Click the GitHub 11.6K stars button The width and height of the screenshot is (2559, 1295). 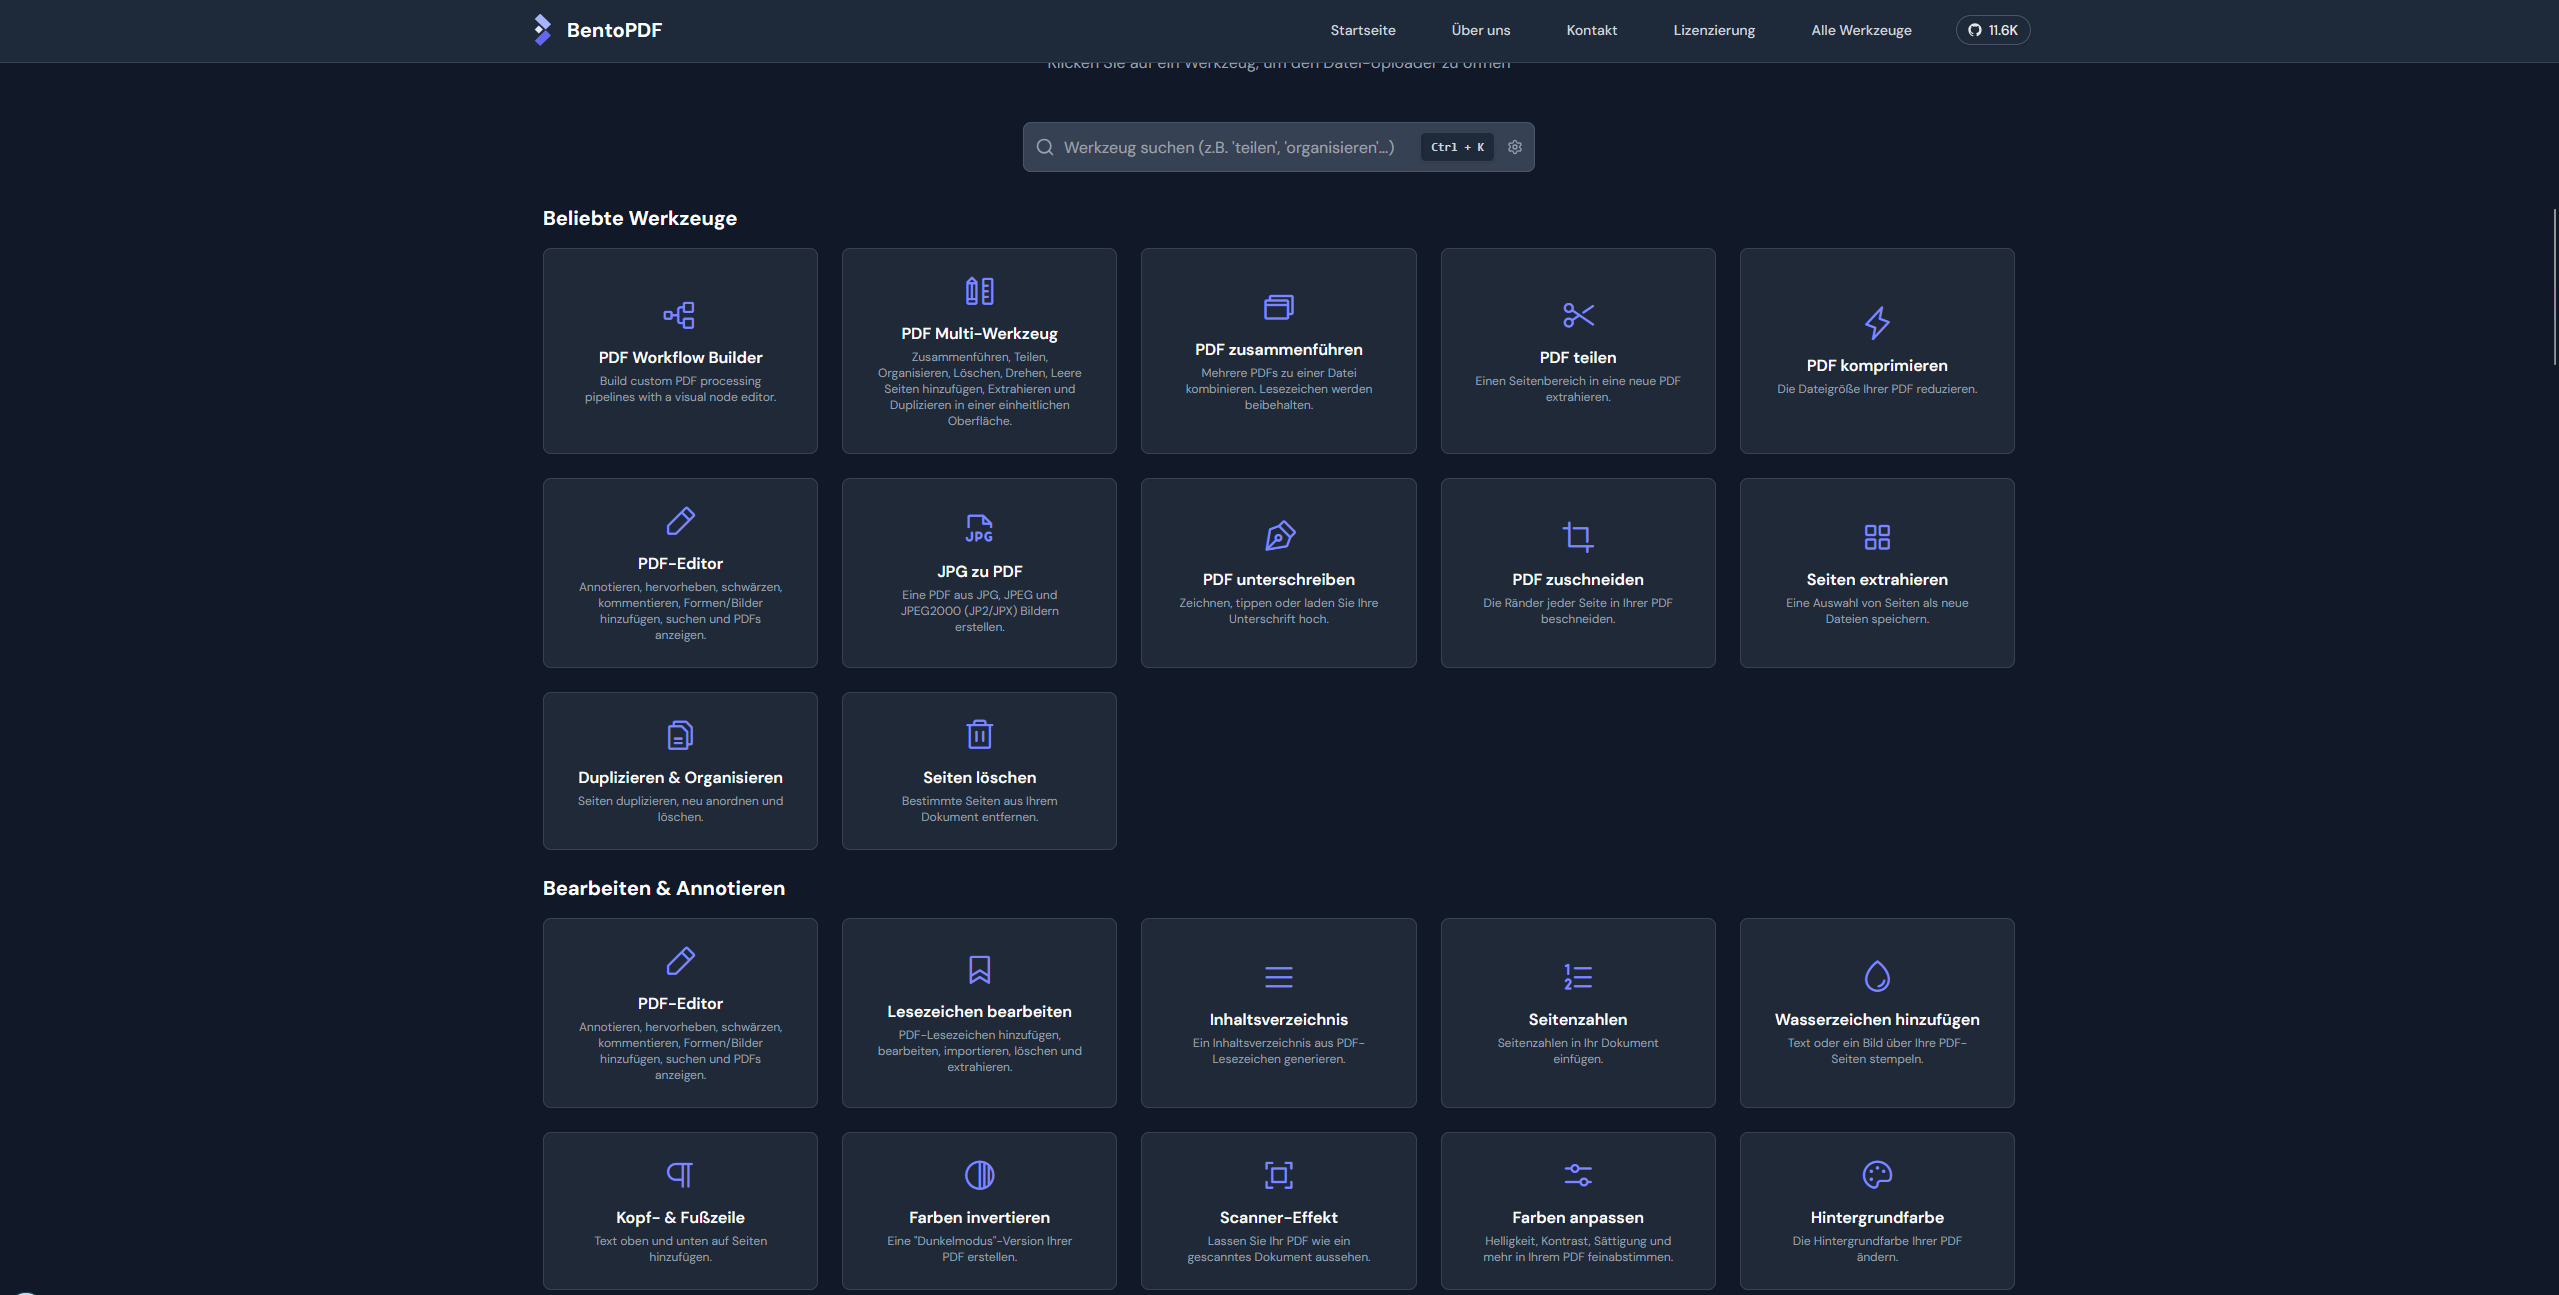pos(1992,30)
